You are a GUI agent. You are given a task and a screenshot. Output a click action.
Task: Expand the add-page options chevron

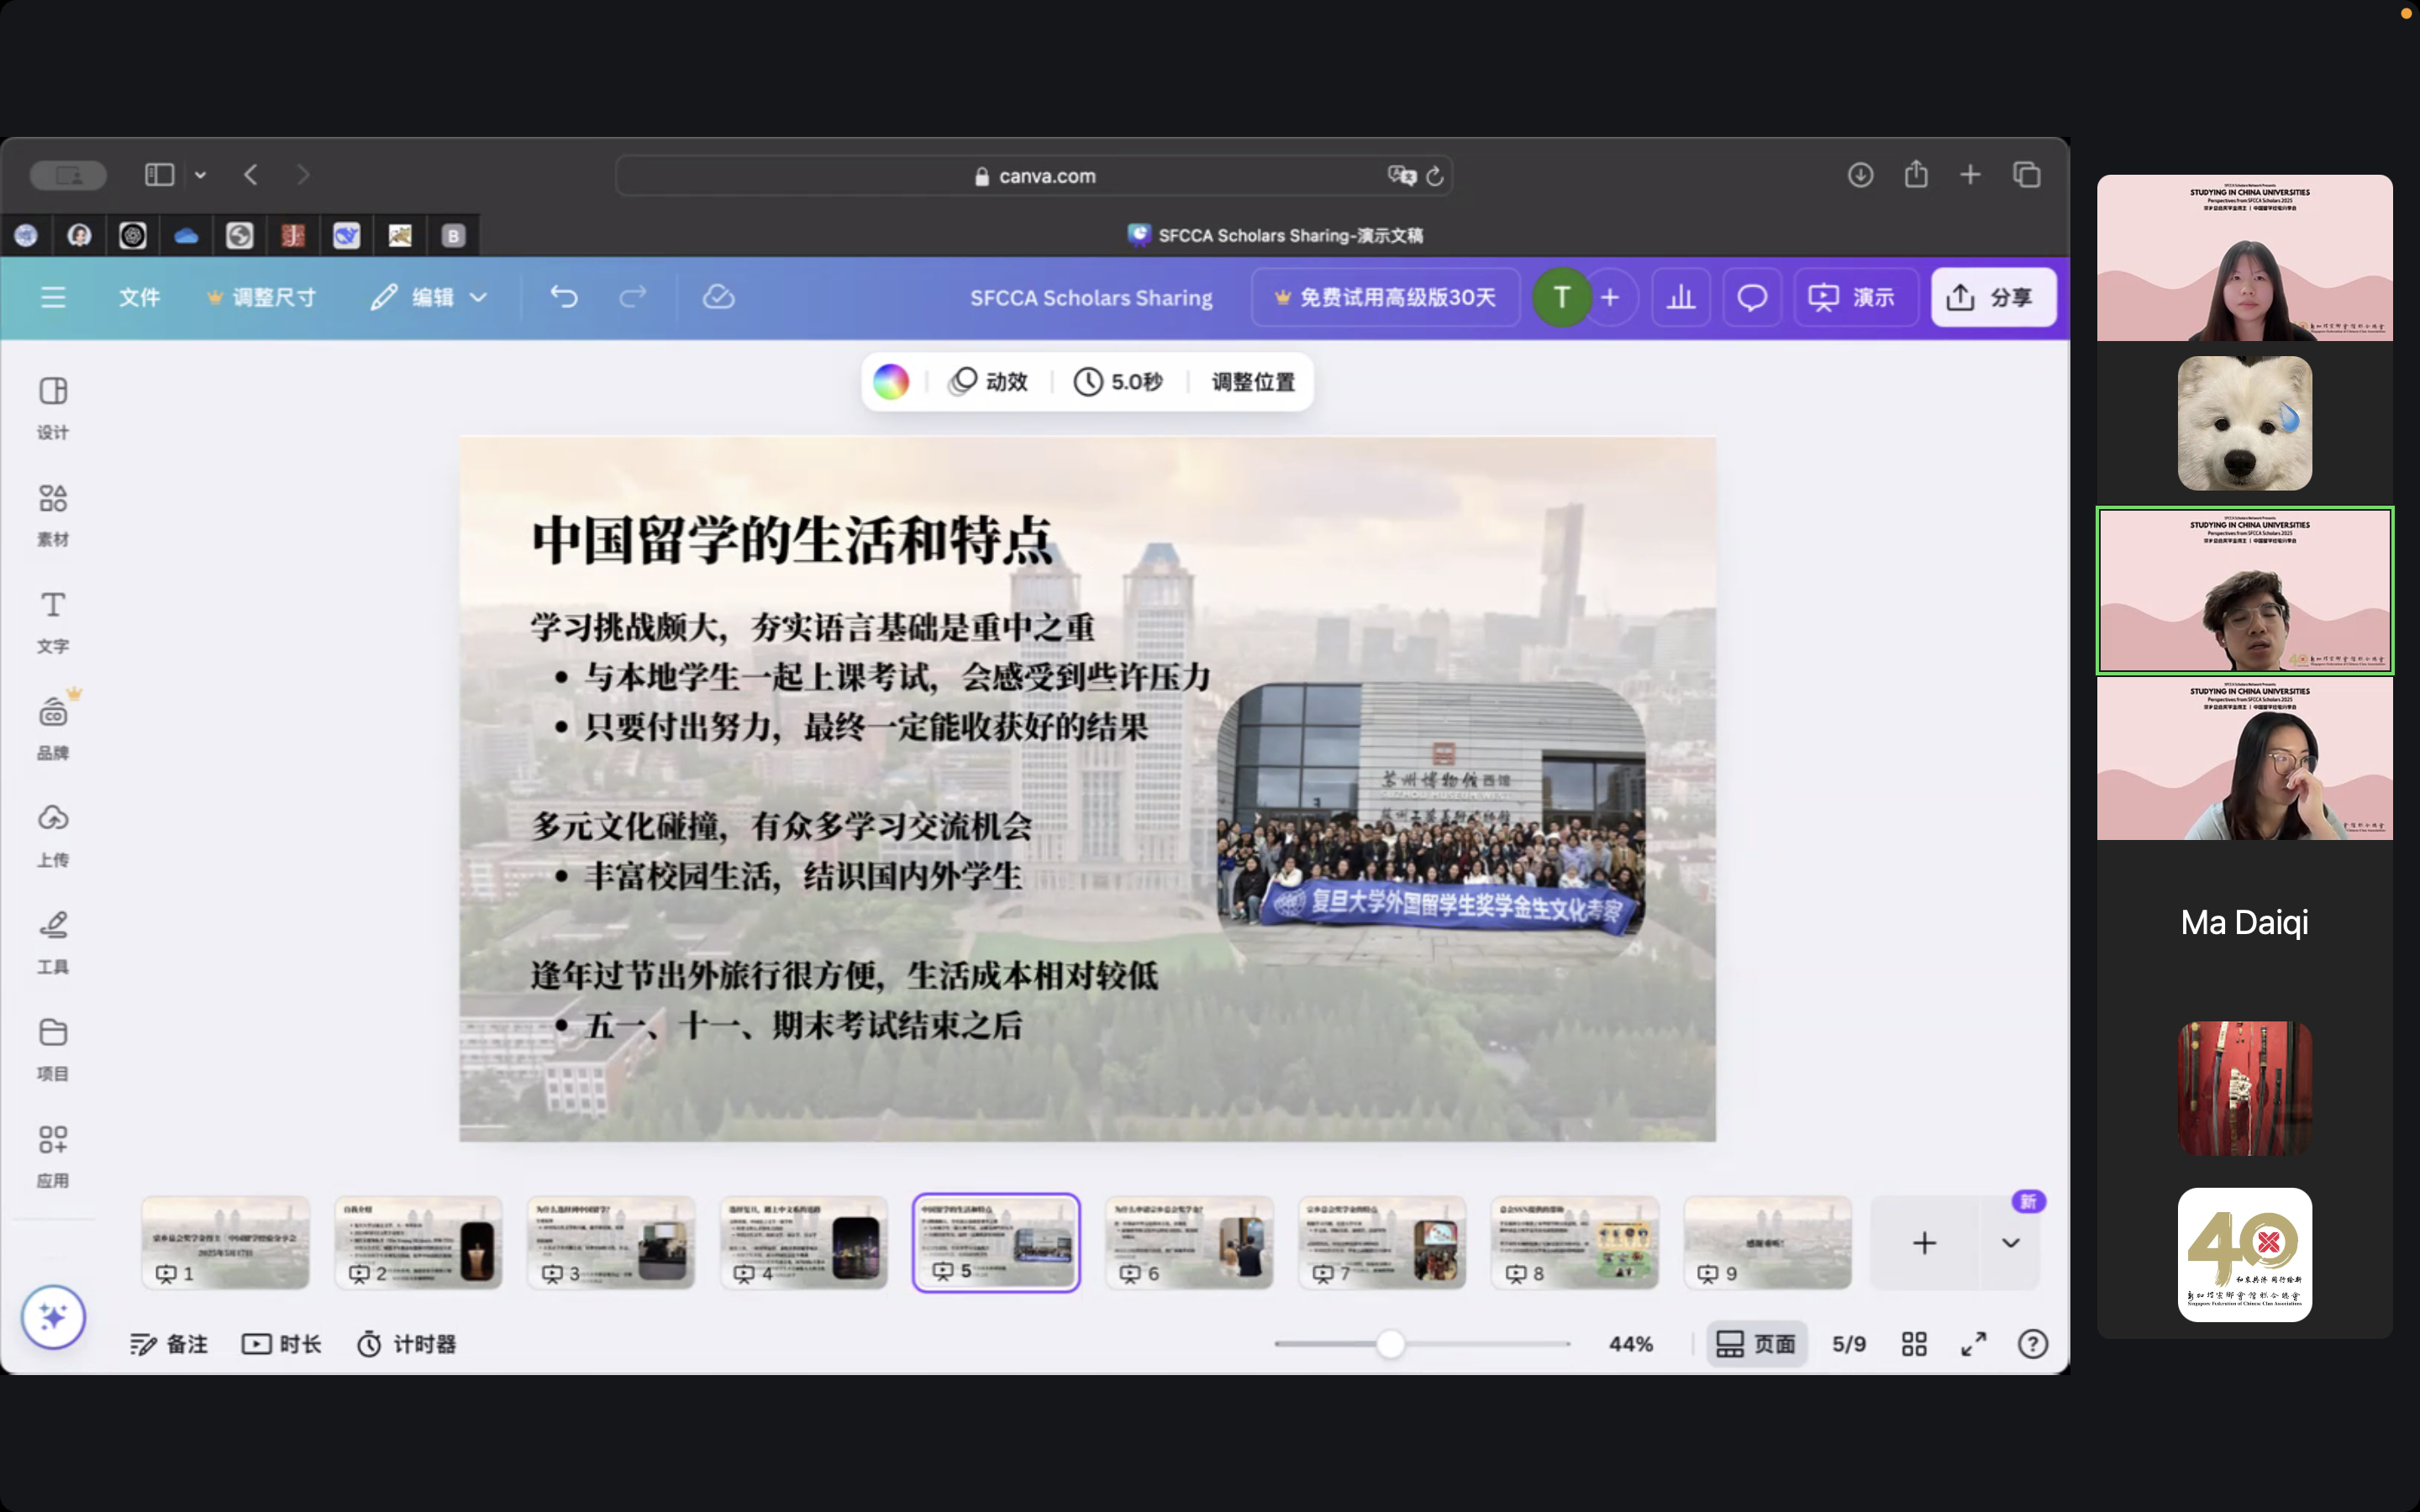click(x=2010, y=1243)
